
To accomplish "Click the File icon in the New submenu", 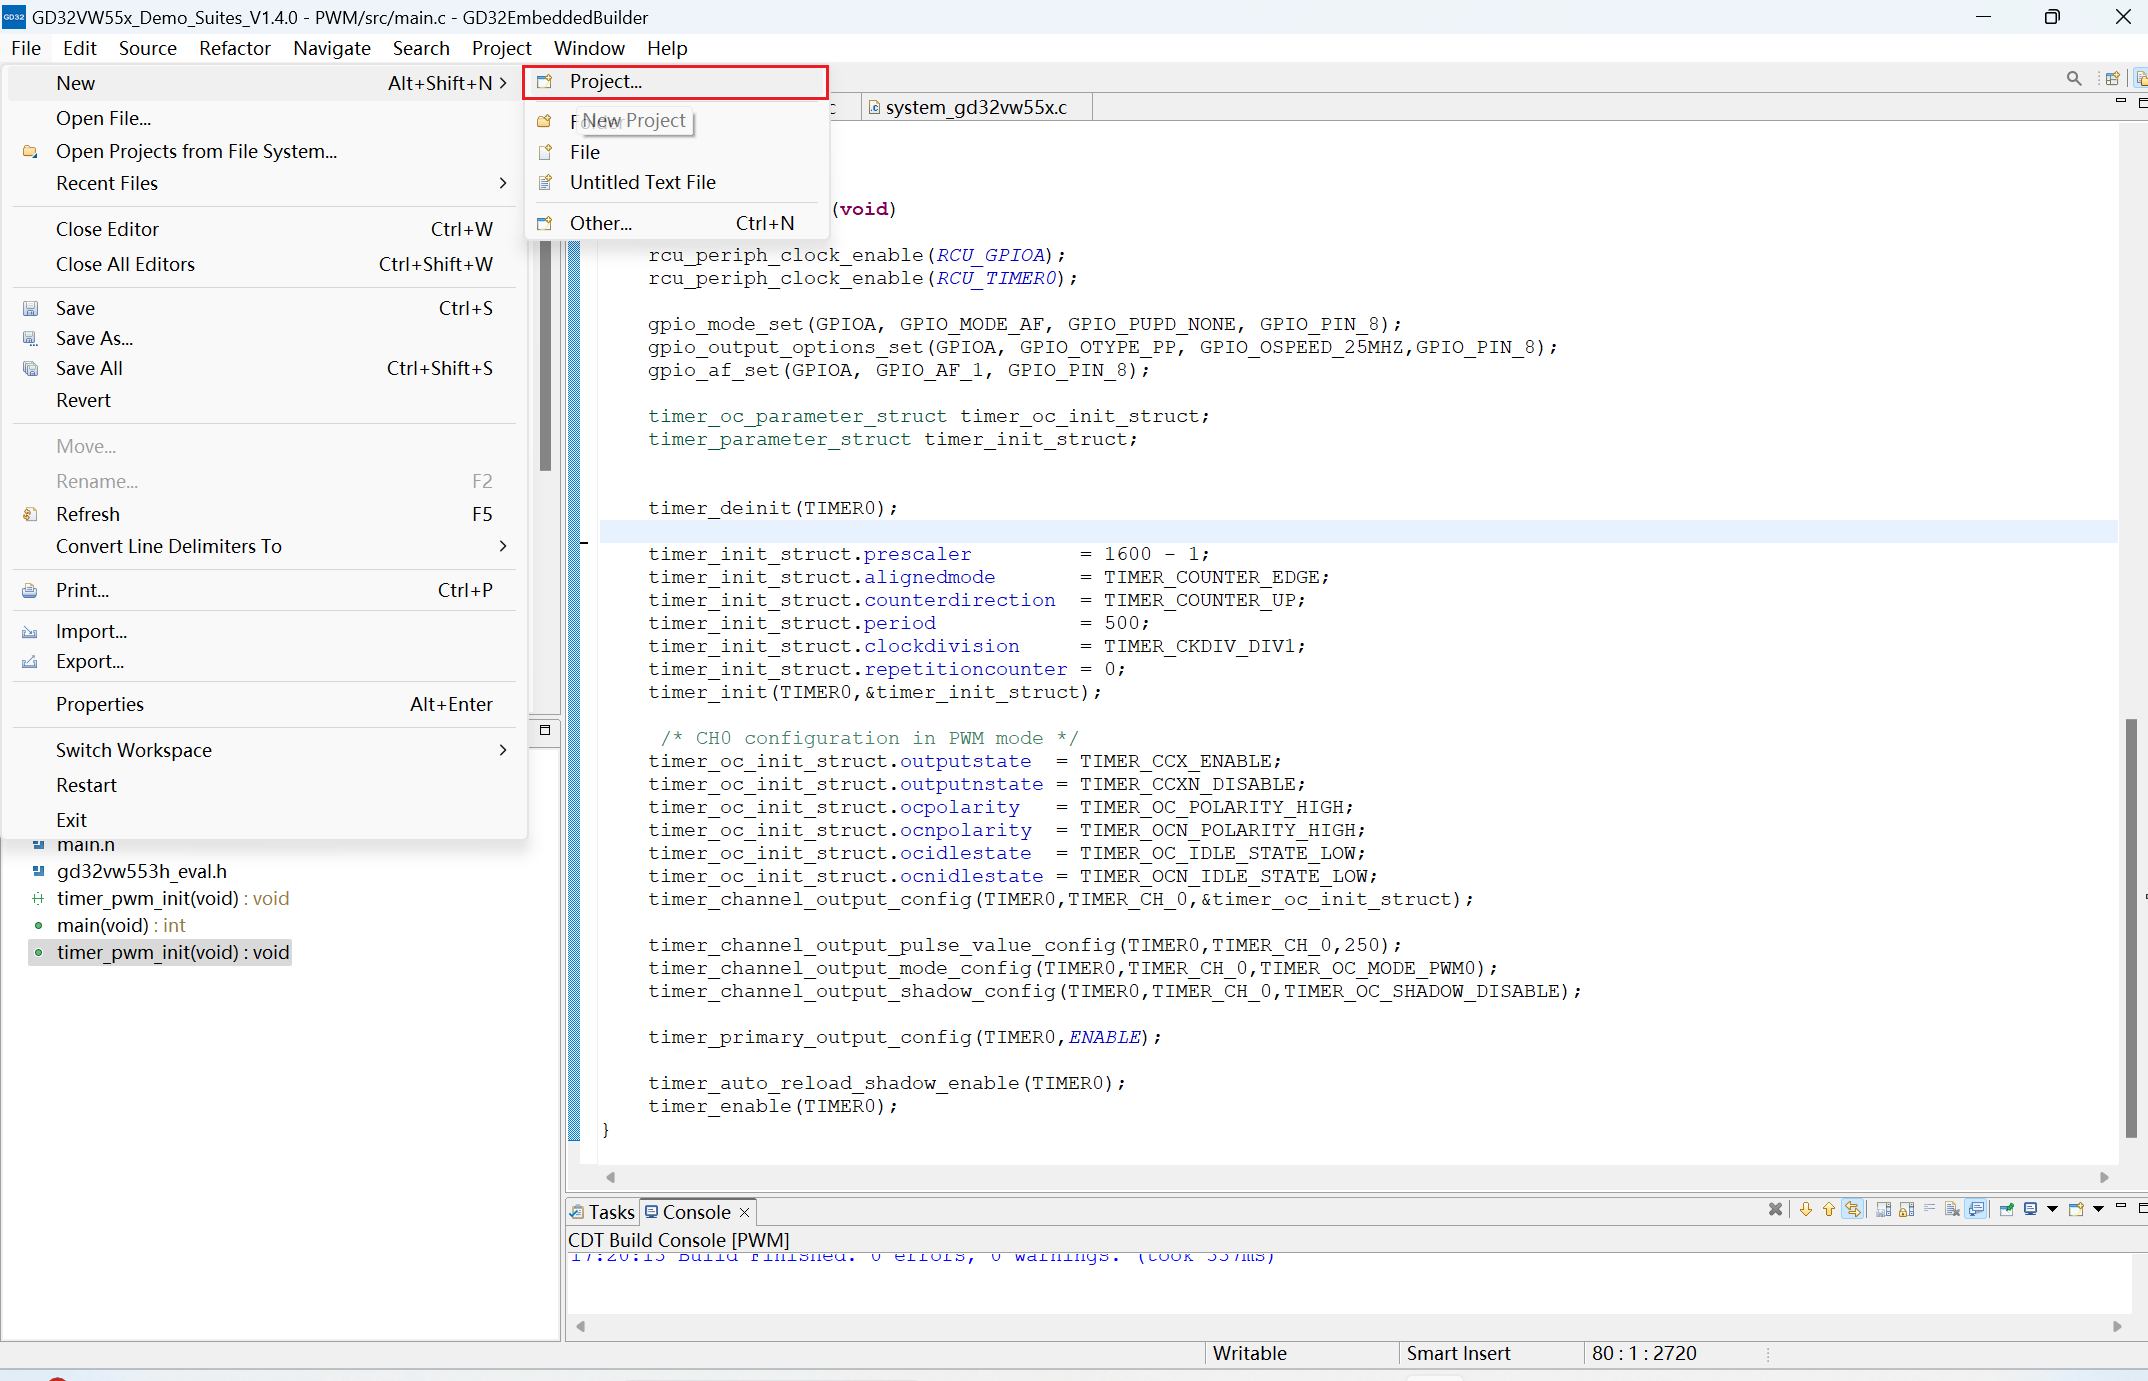I will point(545,152).
